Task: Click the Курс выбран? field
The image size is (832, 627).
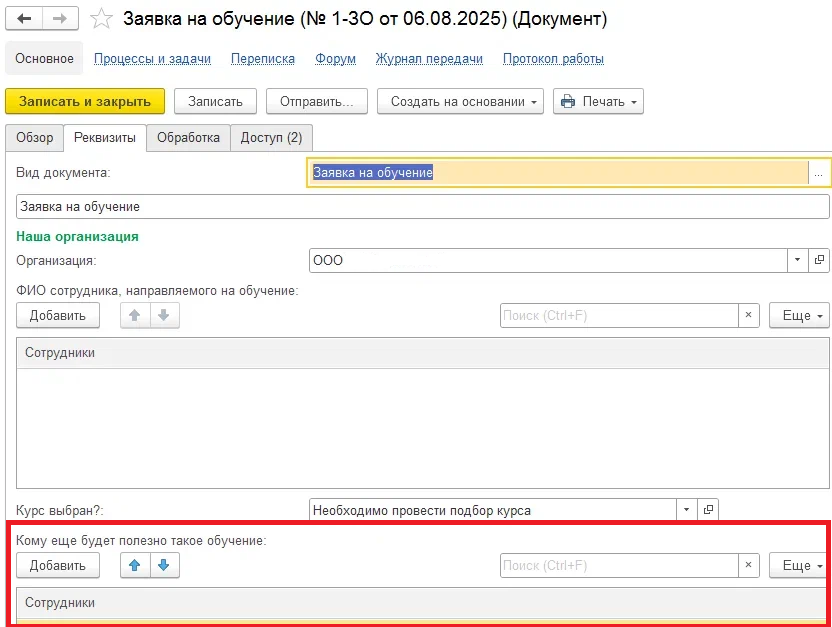Action: (x=492, y=510)
